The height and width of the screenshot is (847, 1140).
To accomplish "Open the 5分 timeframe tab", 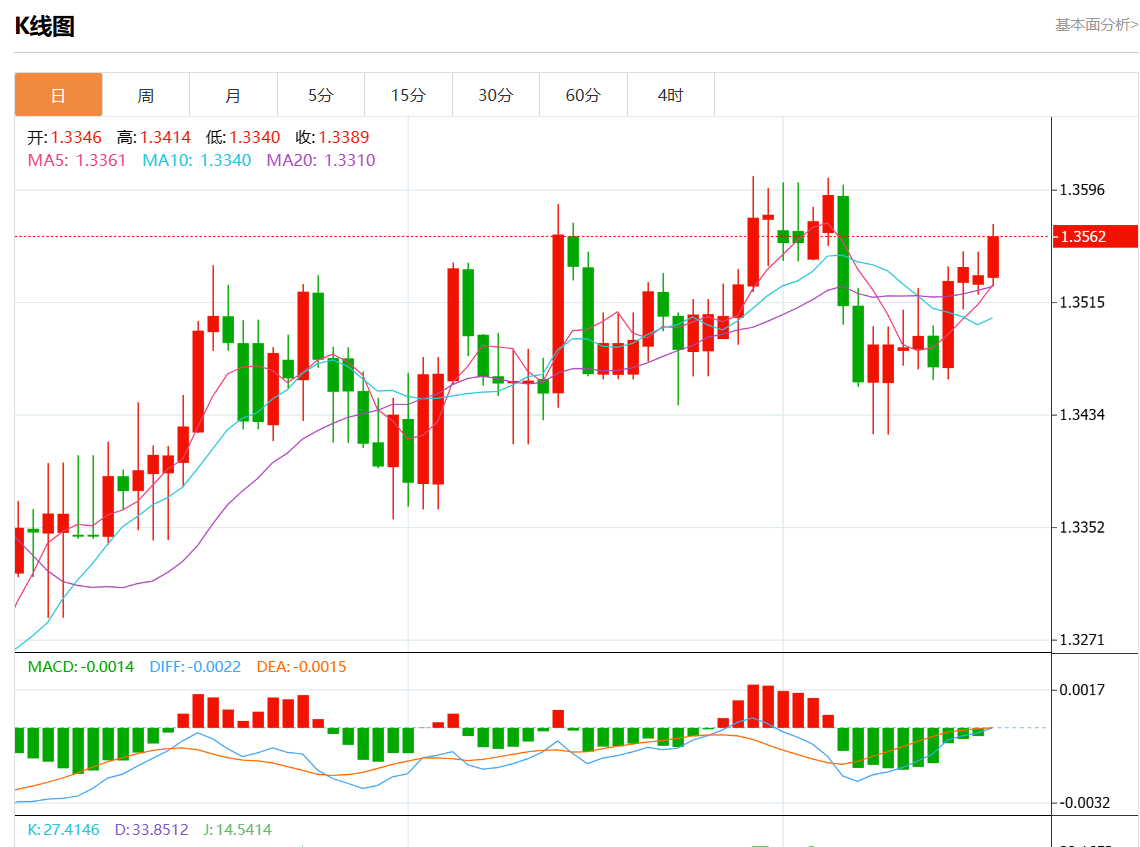I will [x=321, y=95].
